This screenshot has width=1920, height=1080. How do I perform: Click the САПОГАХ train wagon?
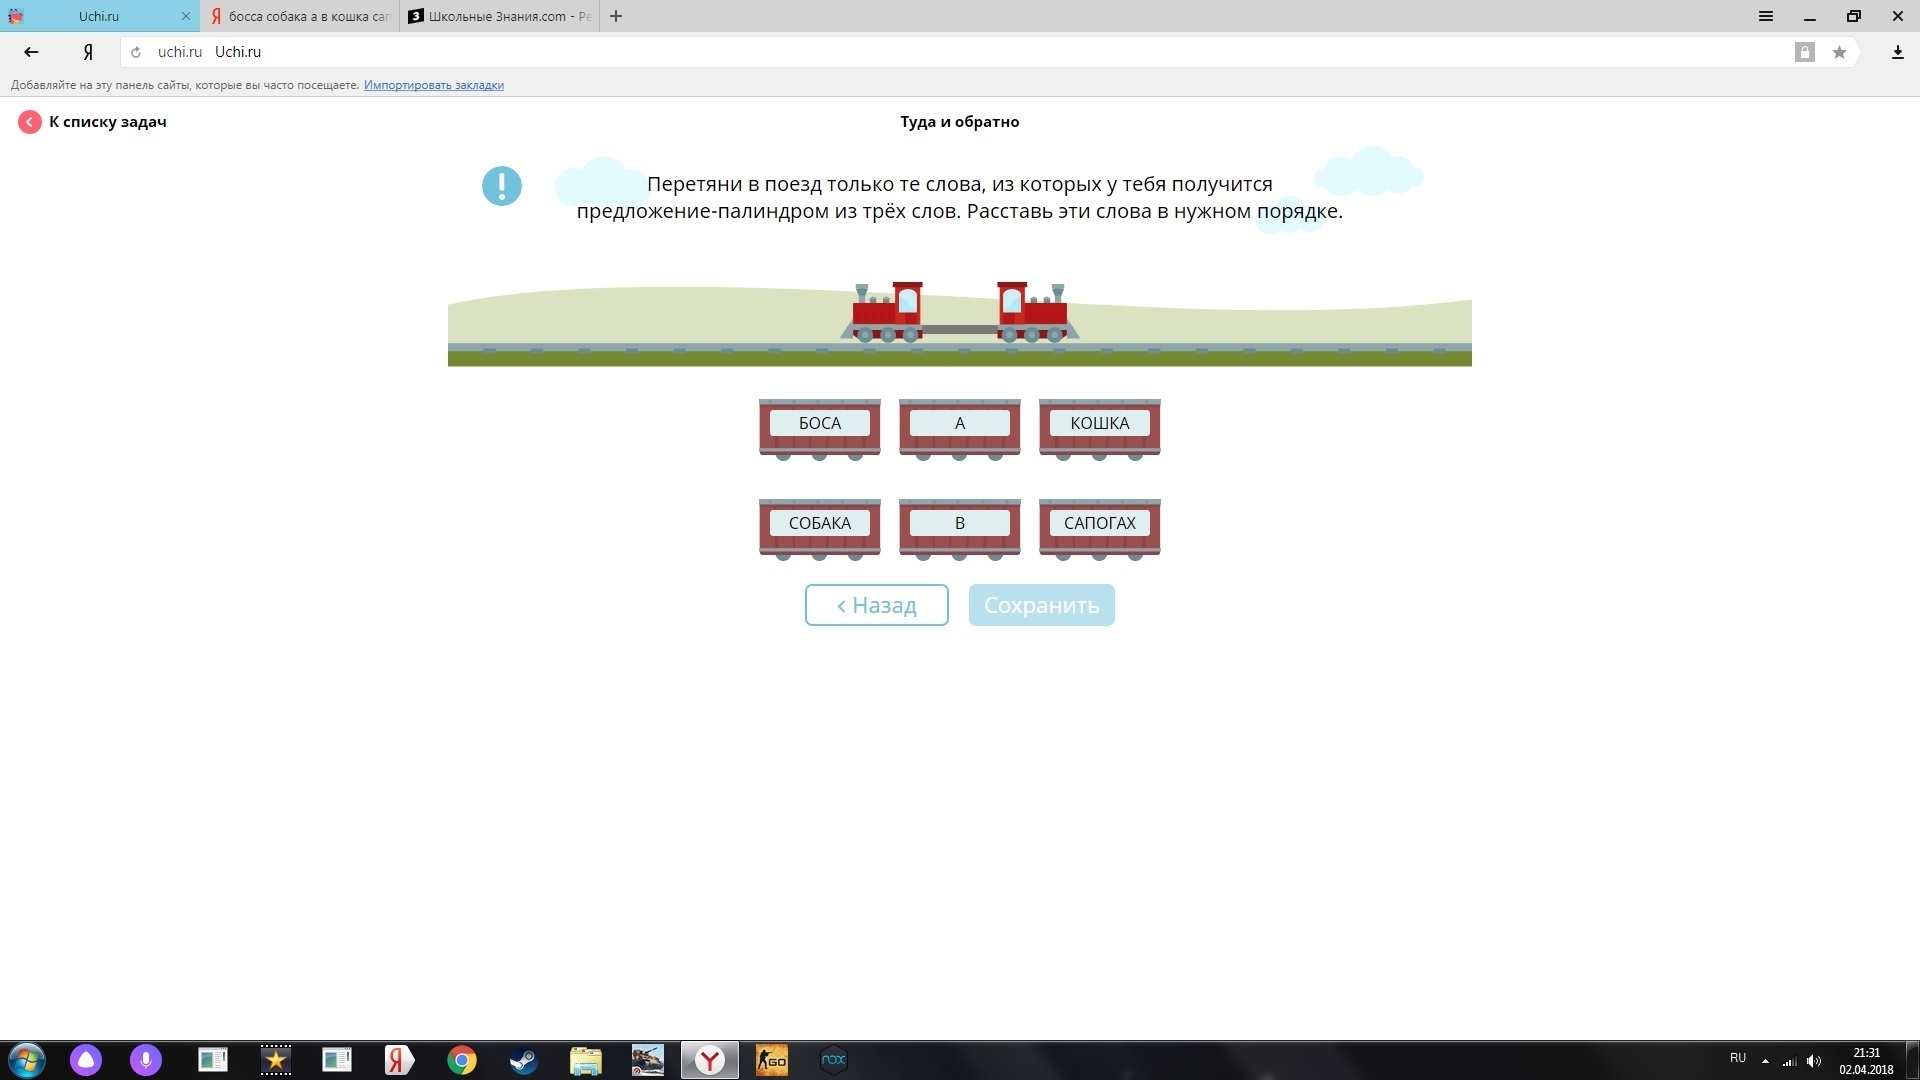pyautogui.click(x=1099, y=524)
